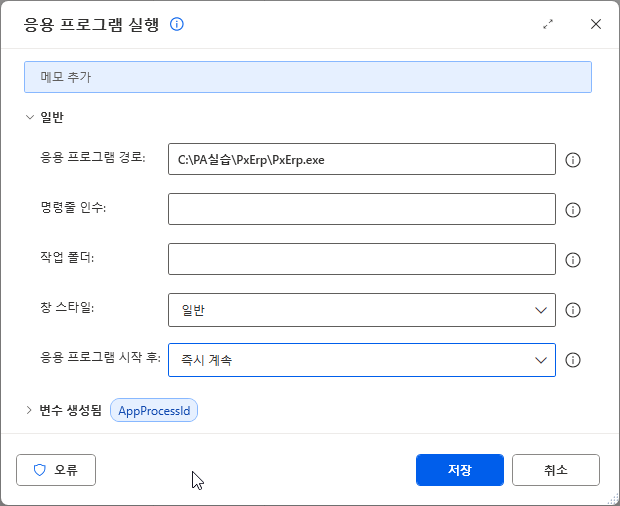The height and width of the screenshot is (506, 620).
Task: Click the 저장 button
Action: pos(460,470)
